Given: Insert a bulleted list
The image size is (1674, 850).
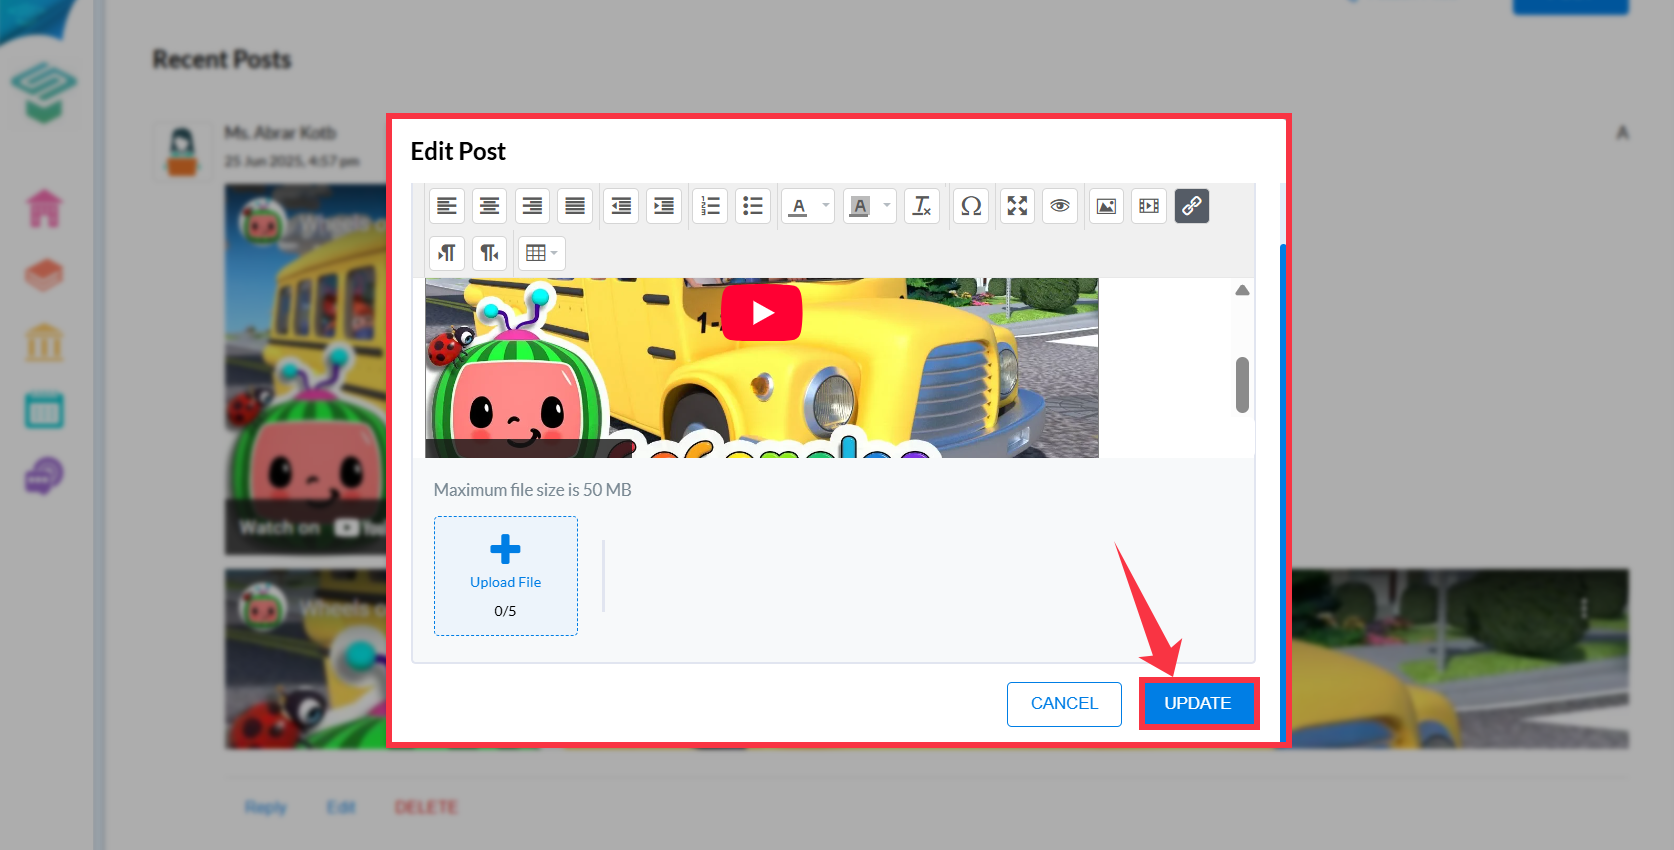Looking at the screenshot, I should pos(753,206).
